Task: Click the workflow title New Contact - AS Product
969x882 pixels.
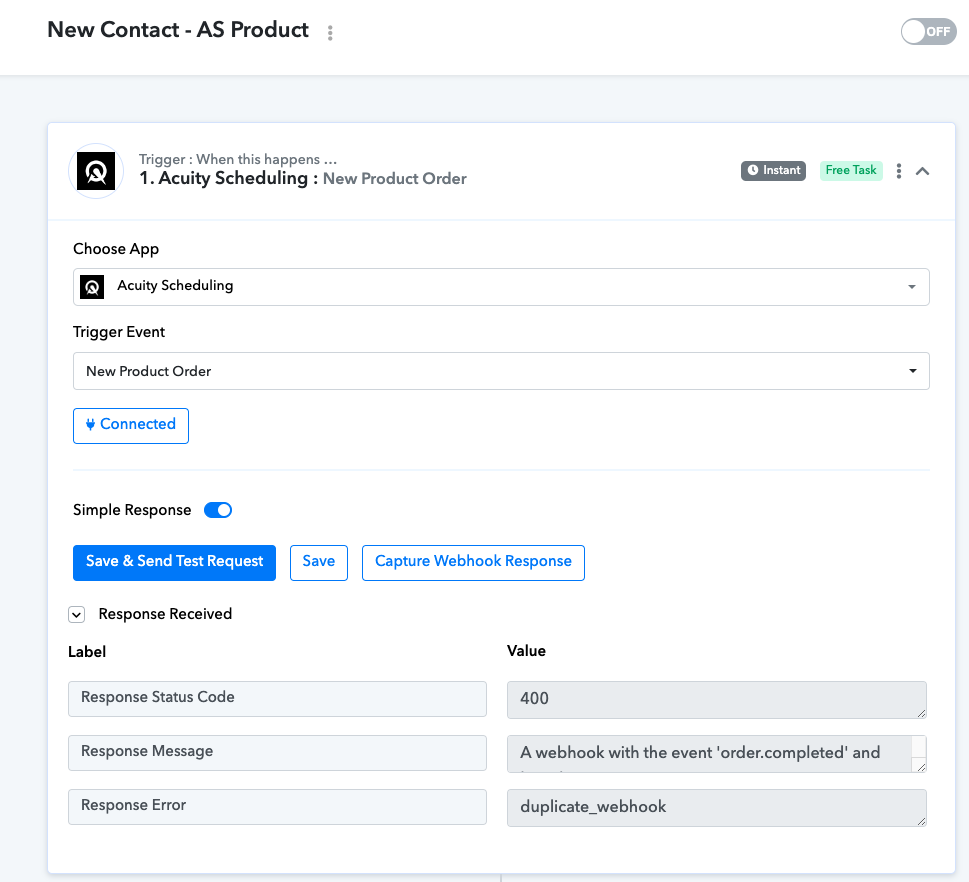Action: point(178,30)
